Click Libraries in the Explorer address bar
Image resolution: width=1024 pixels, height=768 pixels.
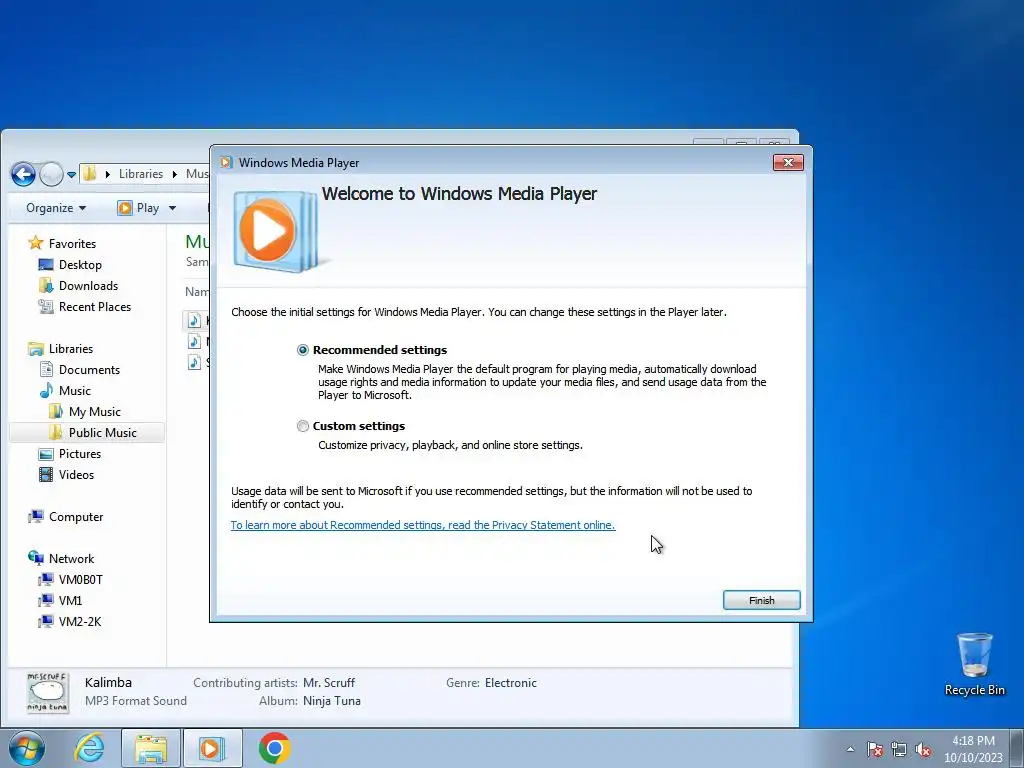140,174
